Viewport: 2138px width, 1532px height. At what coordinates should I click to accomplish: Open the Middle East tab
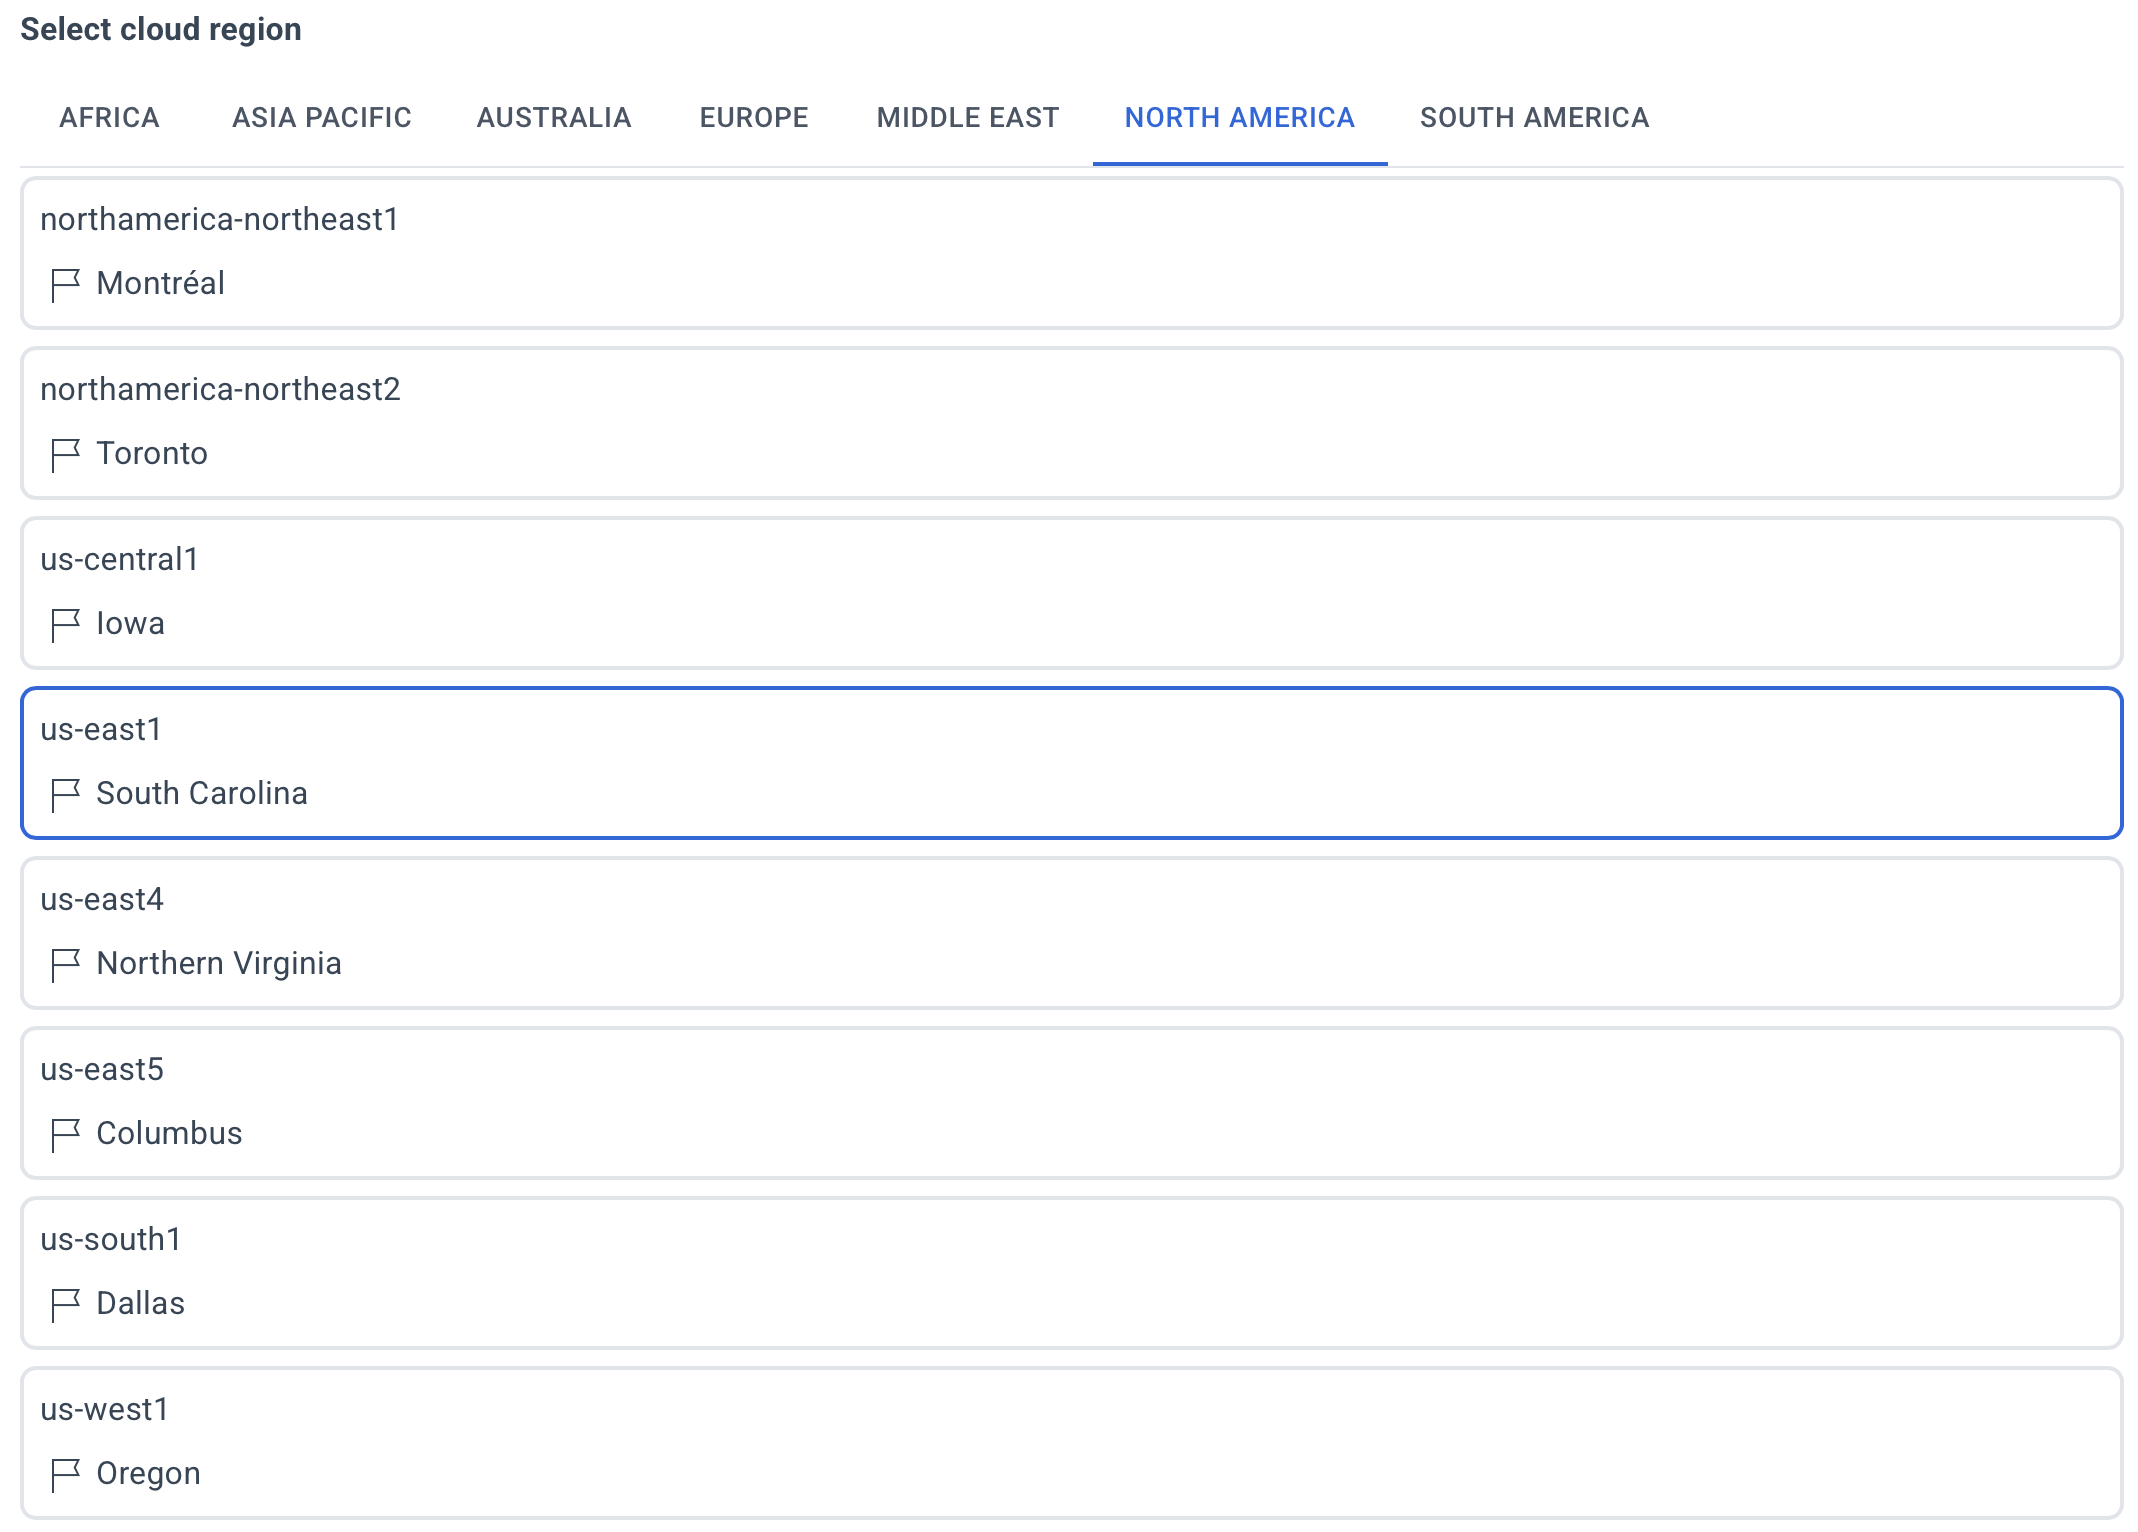tap(967, 118)
